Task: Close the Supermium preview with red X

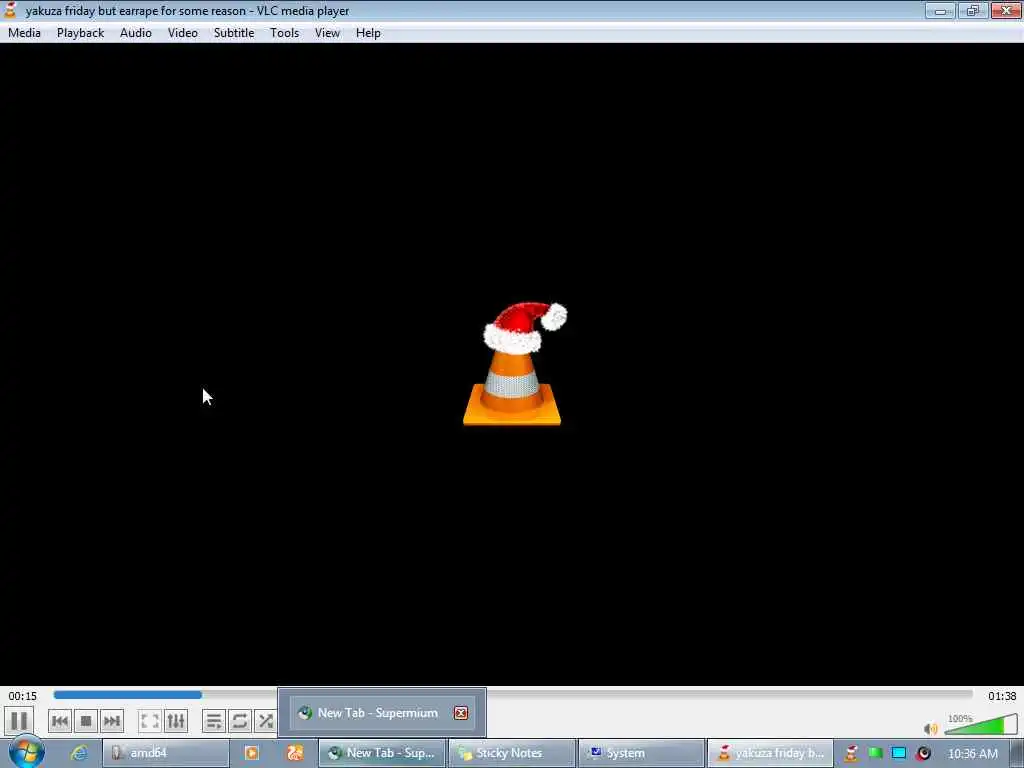Action: (461, 712)
